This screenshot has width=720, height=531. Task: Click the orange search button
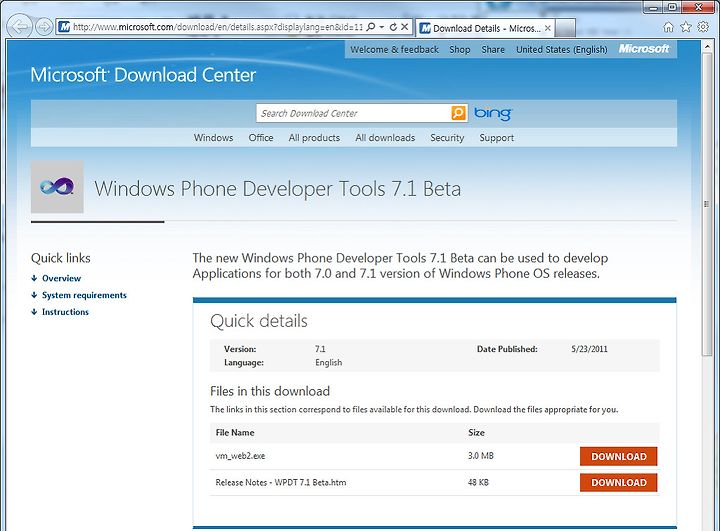tap(459, 113)
